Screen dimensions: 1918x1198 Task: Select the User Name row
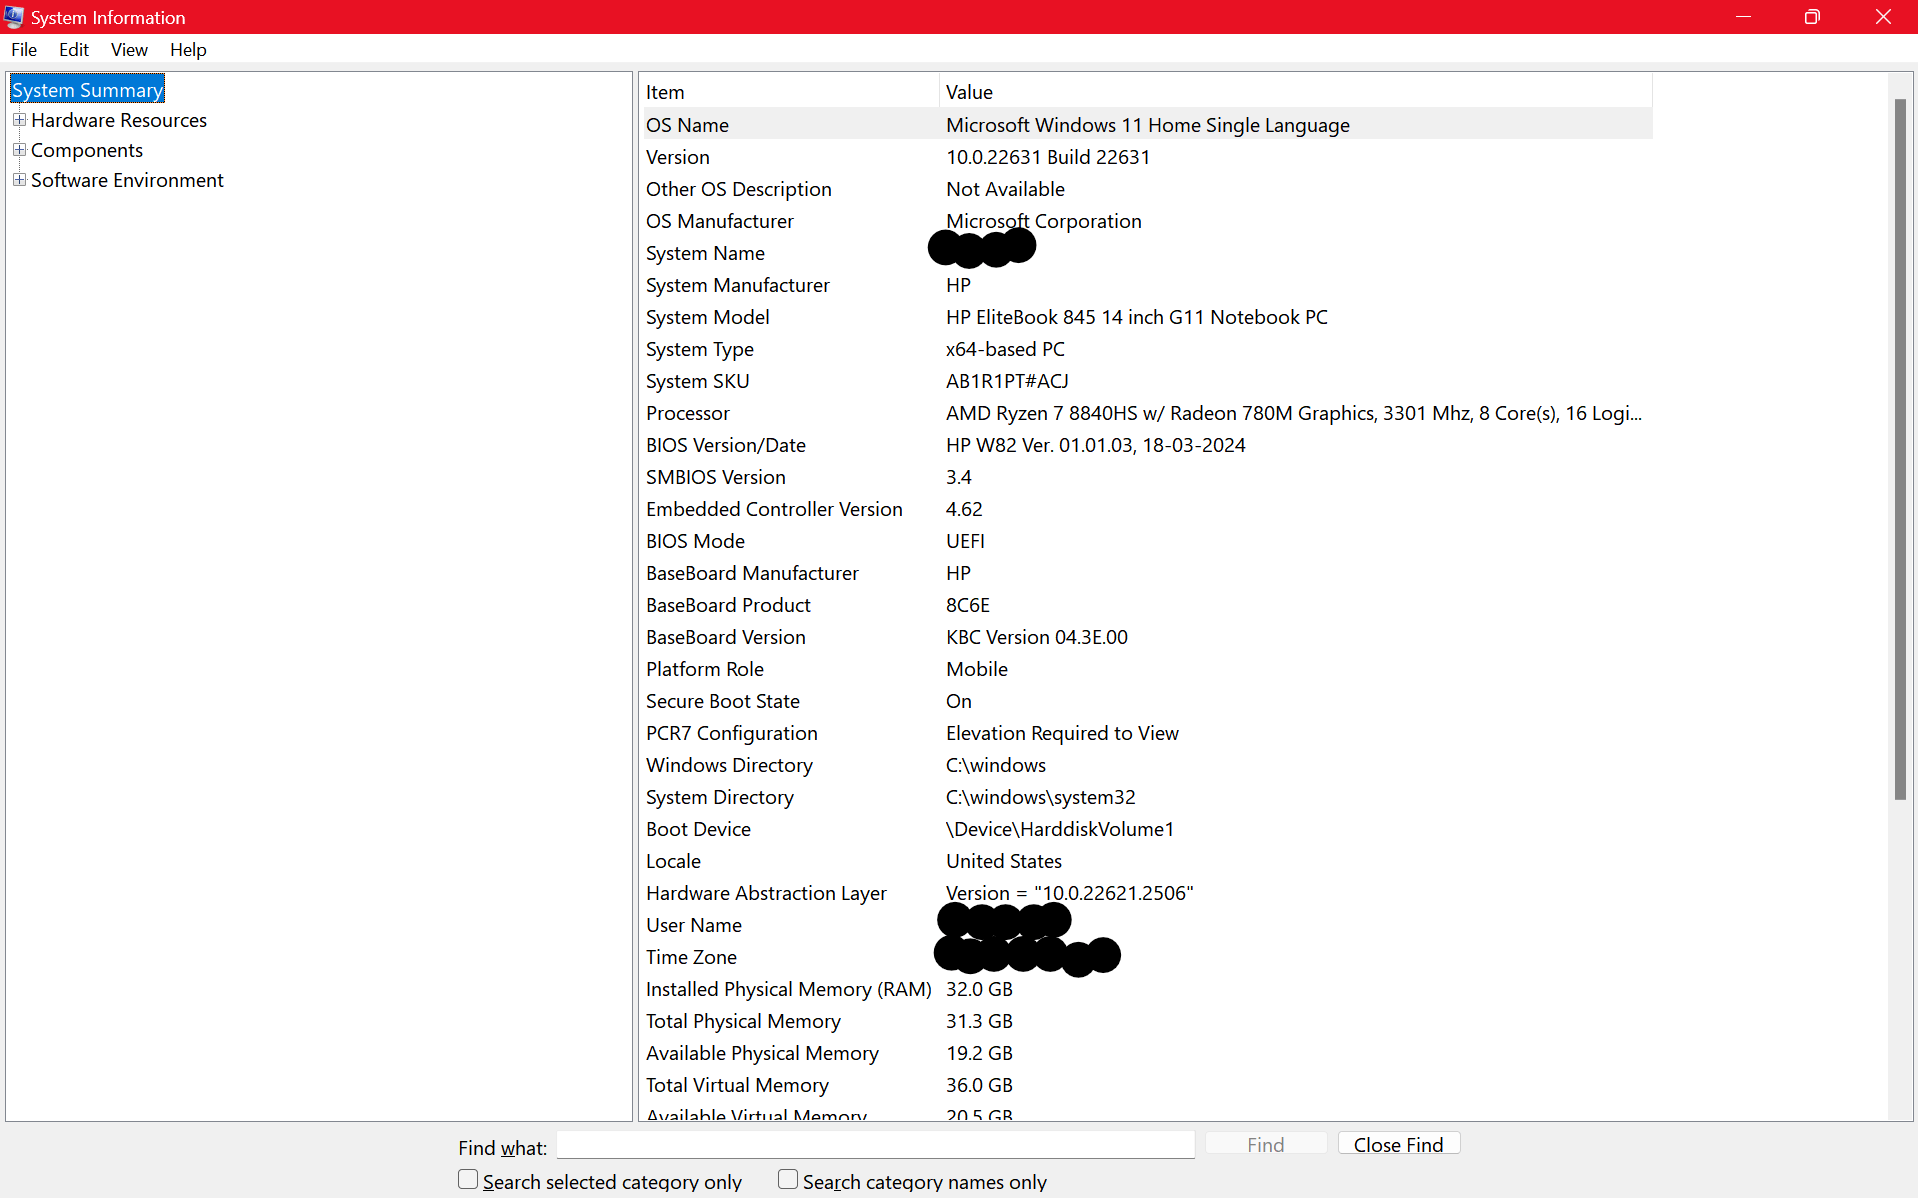1146,925
